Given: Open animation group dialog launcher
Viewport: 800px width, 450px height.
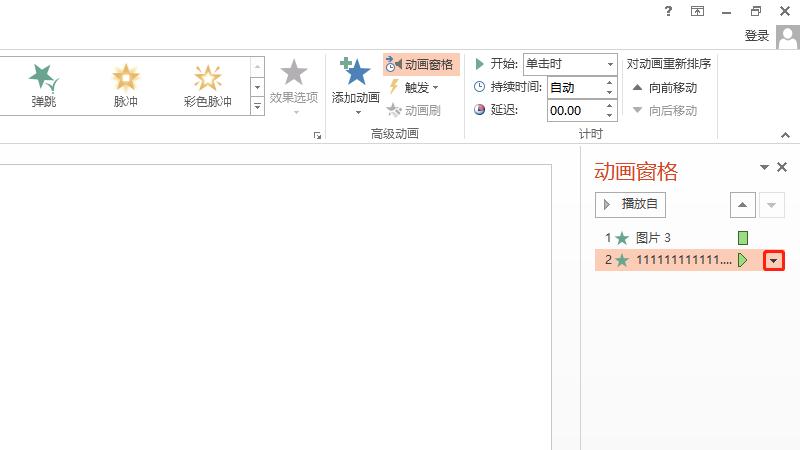Looking at the screenshot, I should (317, 135).
